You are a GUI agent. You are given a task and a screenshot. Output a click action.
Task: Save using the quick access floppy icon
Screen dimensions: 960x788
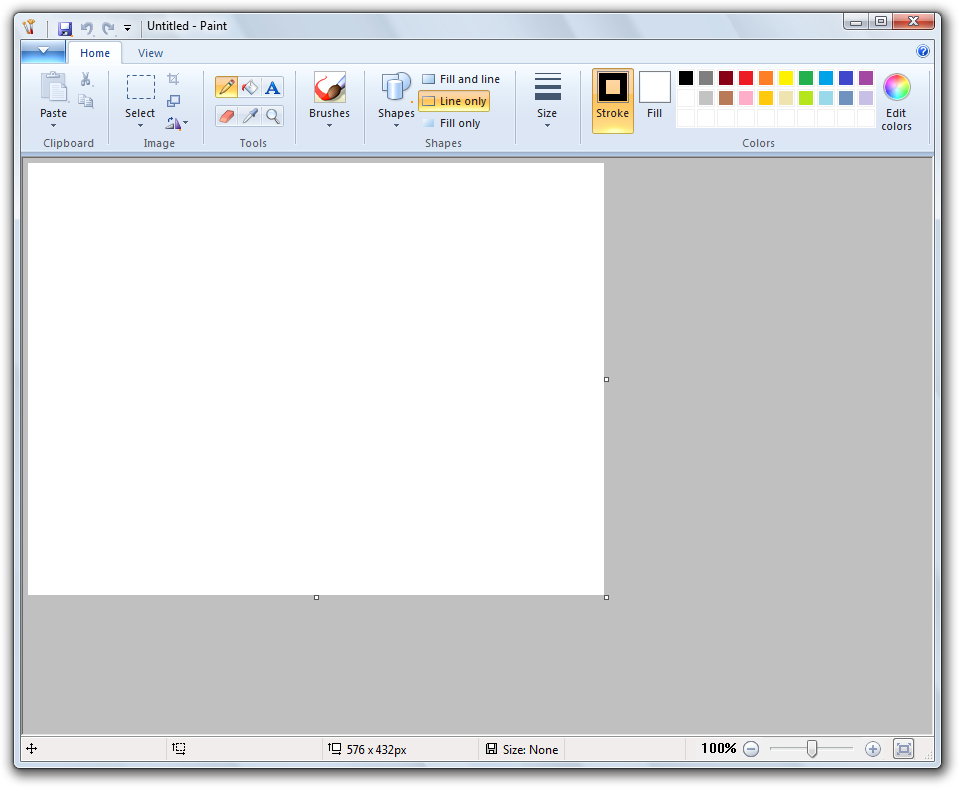coord(65,27)
